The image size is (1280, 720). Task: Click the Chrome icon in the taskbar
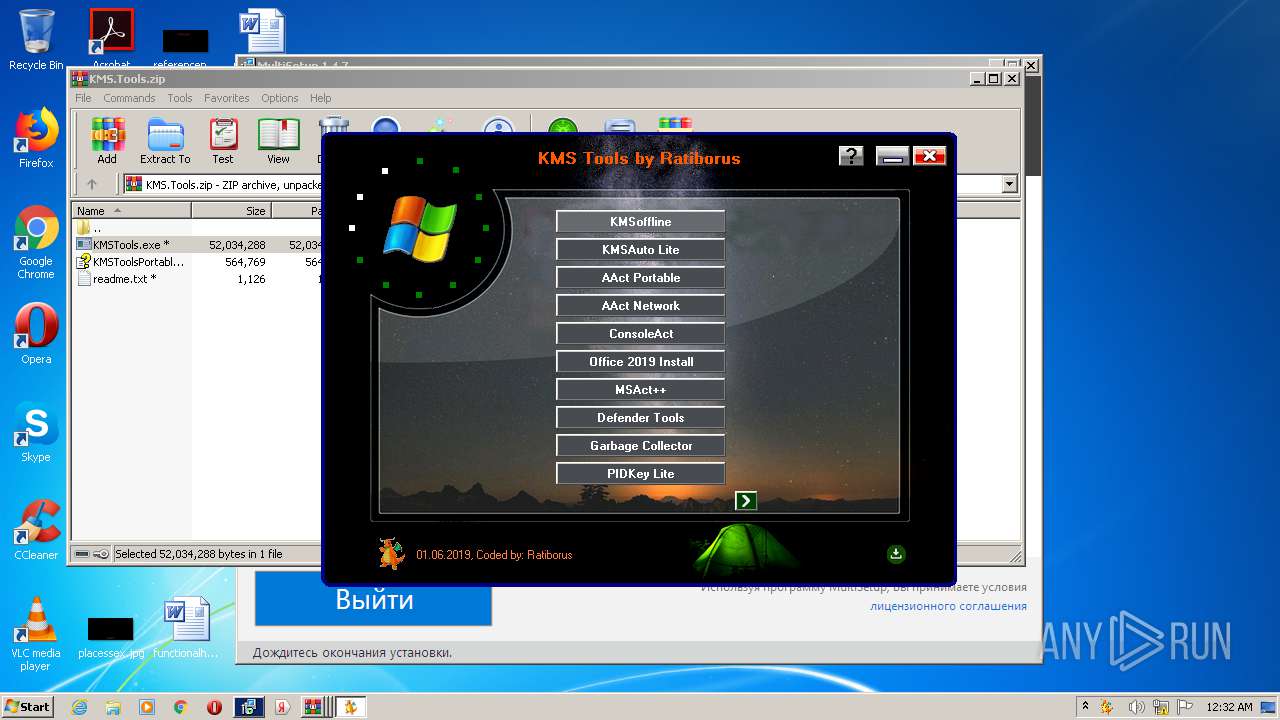(181, 707)
